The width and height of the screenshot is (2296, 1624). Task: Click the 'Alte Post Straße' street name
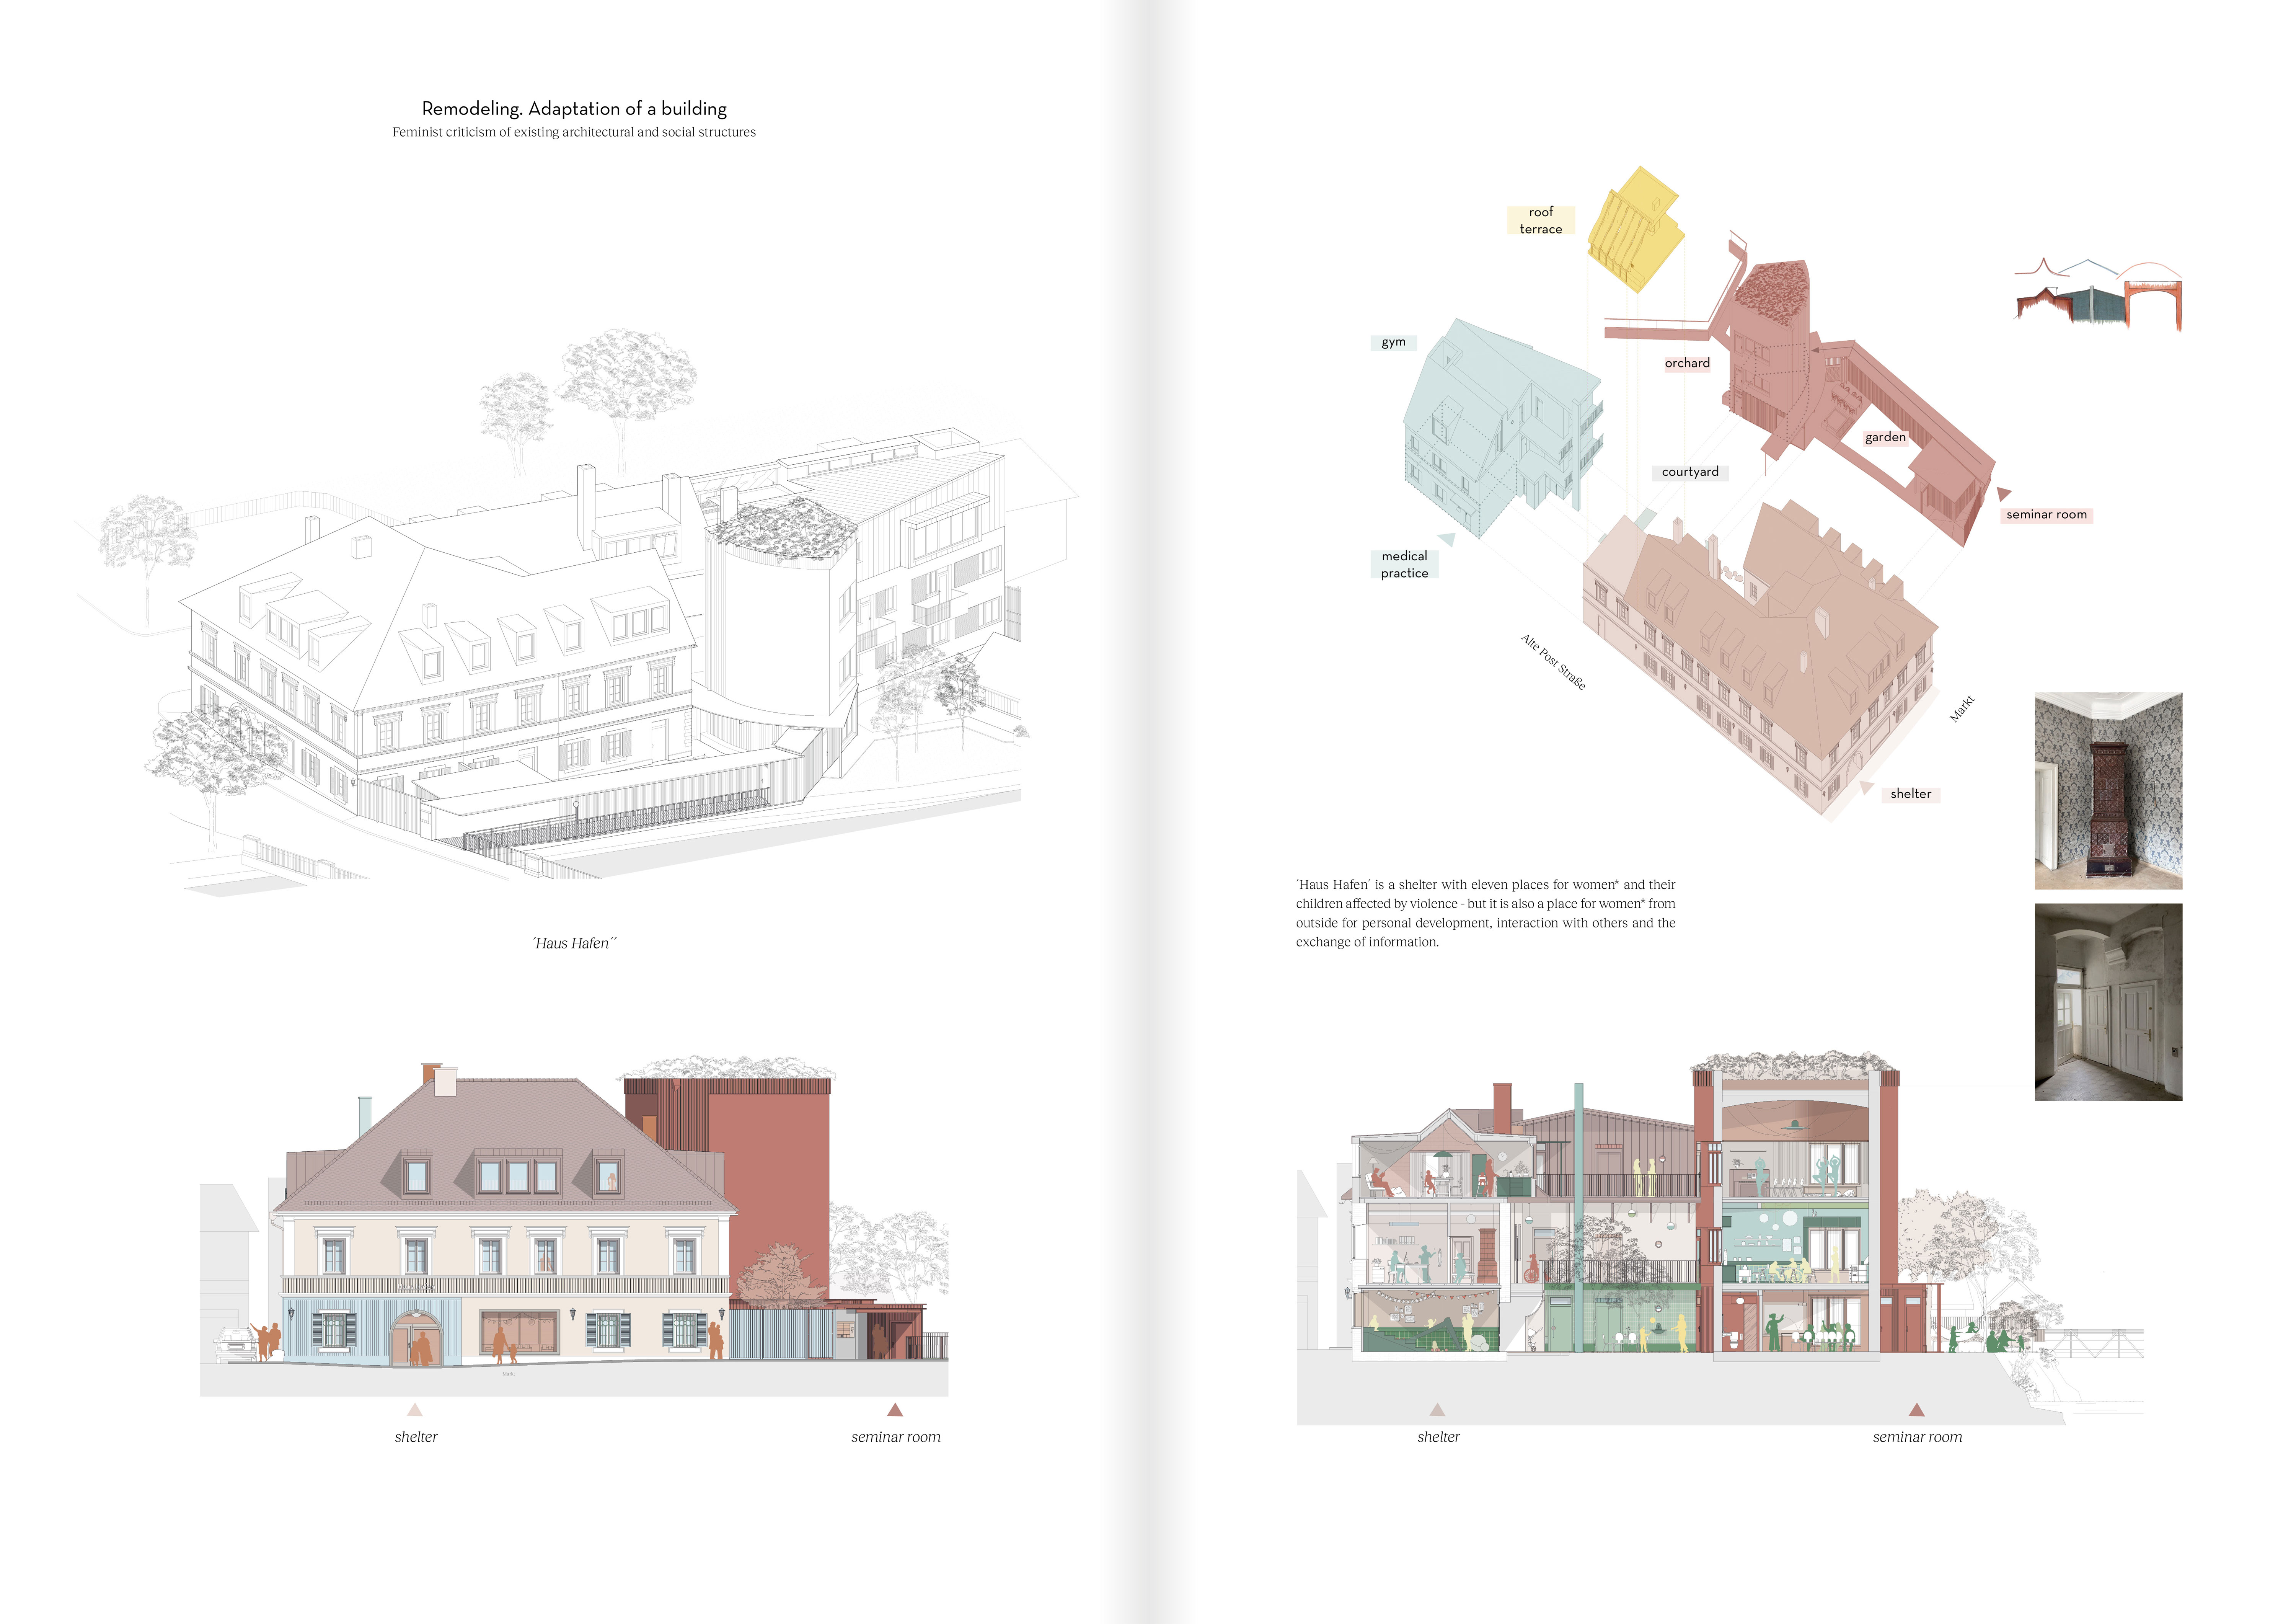click(x=1553, y=662)
